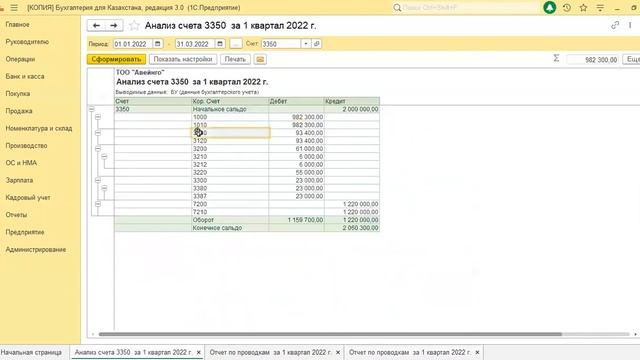Image resolution: width=640 pixels, height=360 pixels.
Task: Open Отчеты section
Action: click(x=16, y=215)
